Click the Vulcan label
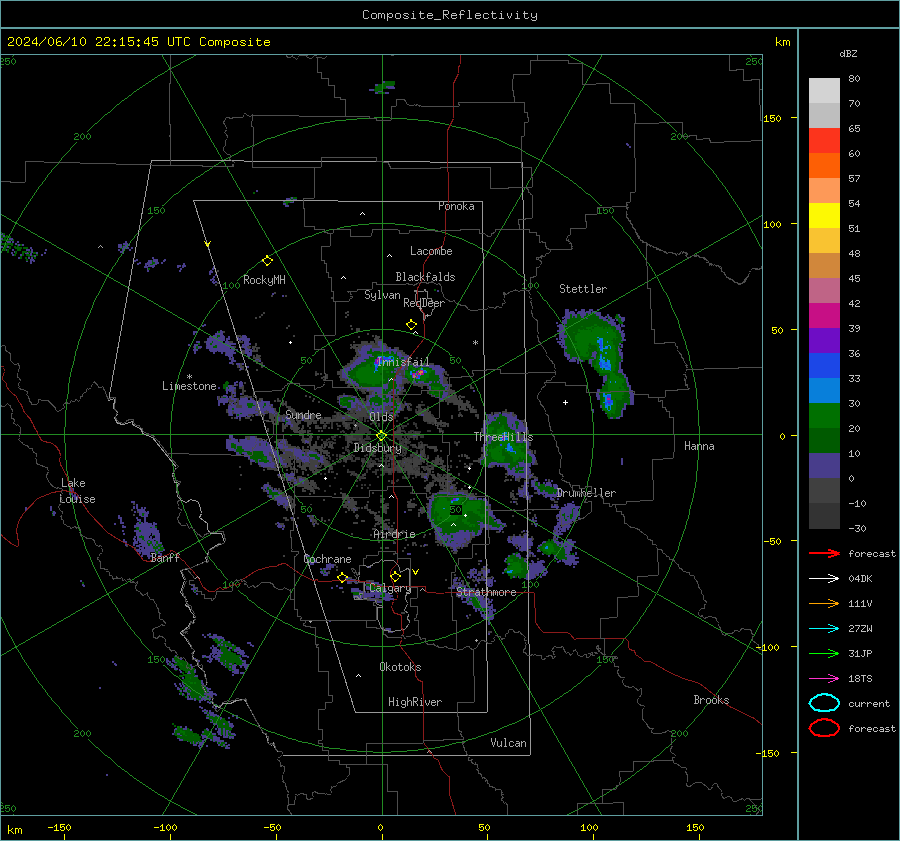900x841 pixels. point(508,743)
